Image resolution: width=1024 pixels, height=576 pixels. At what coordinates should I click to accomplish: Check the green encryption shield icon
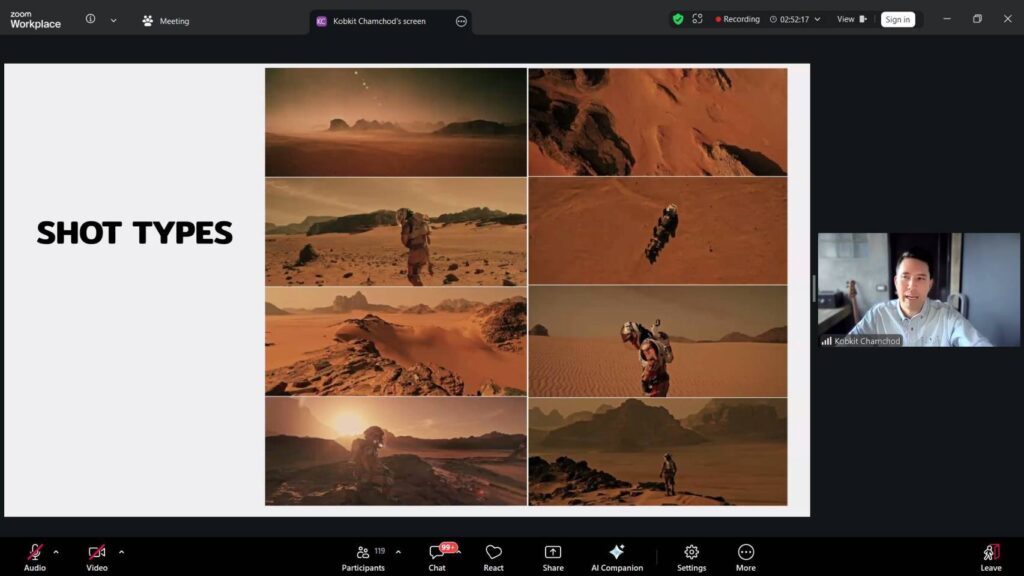(678, 19)
